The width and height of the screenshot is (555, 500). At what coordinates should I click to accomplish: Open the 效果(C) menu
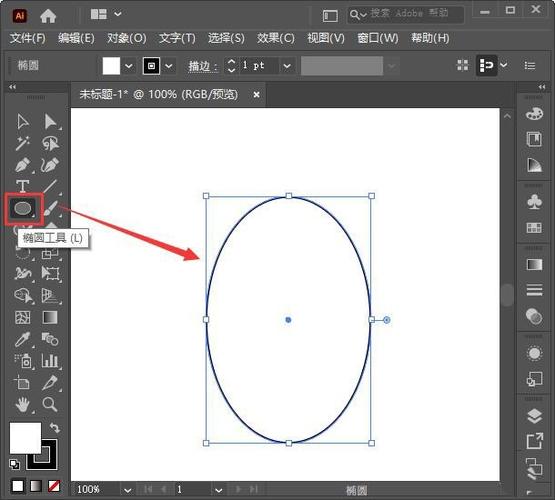[276, 38]
